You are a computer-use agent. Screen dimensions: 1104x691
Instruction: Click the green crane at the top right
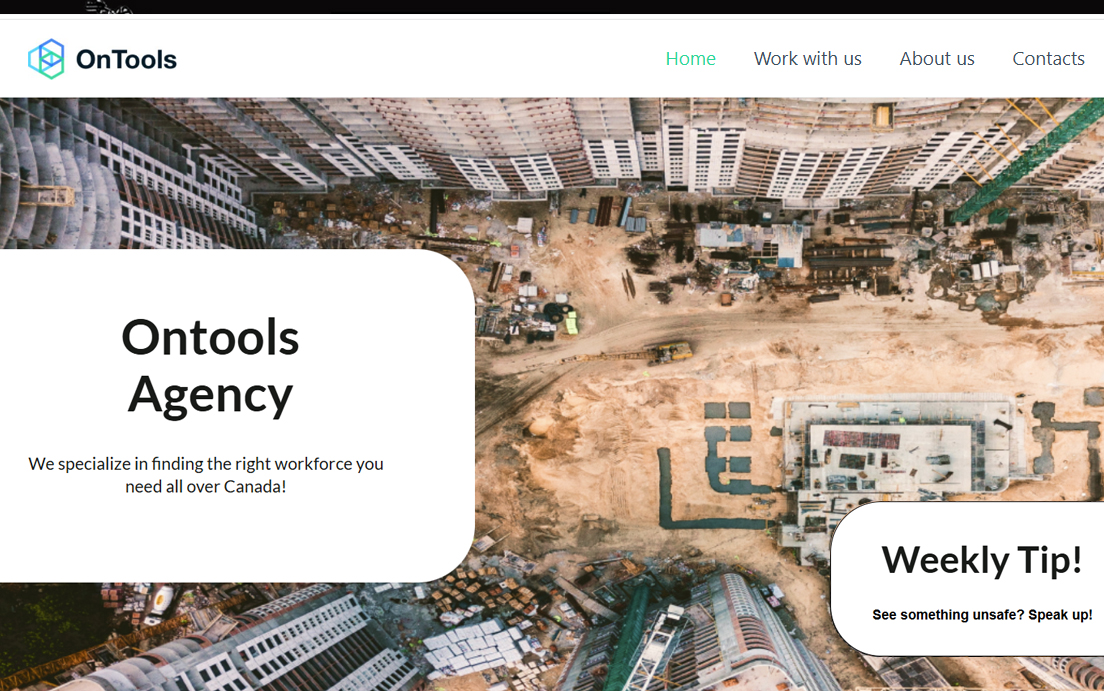pyautogui.click(x=1020, y=160)
